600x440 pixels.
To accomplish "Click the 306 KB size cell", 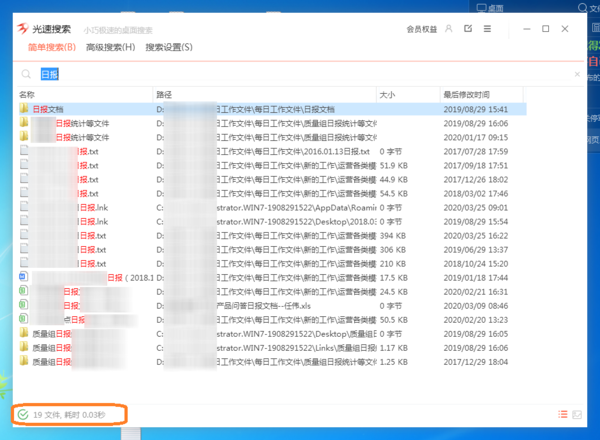I will click(393, 250).
